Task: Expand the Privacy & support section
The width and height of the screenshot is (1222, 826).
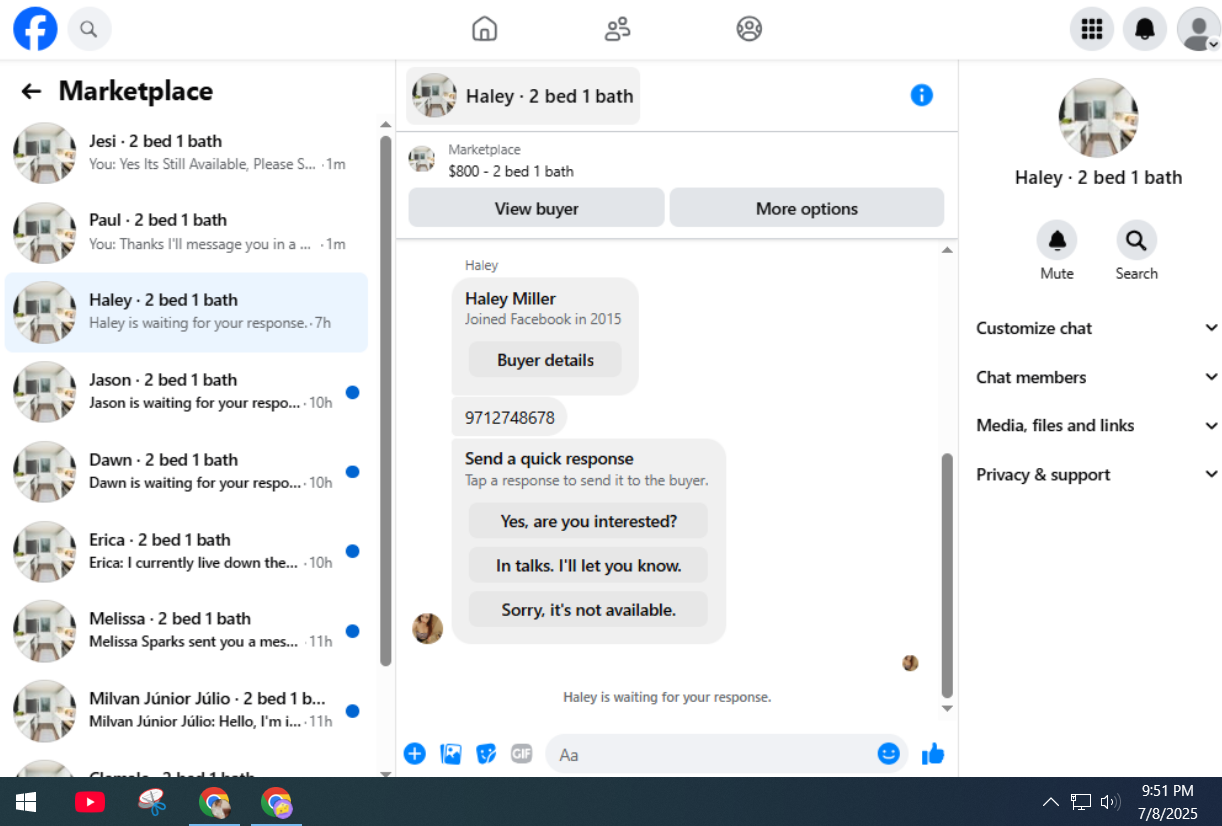Action: coord(1098,474)
